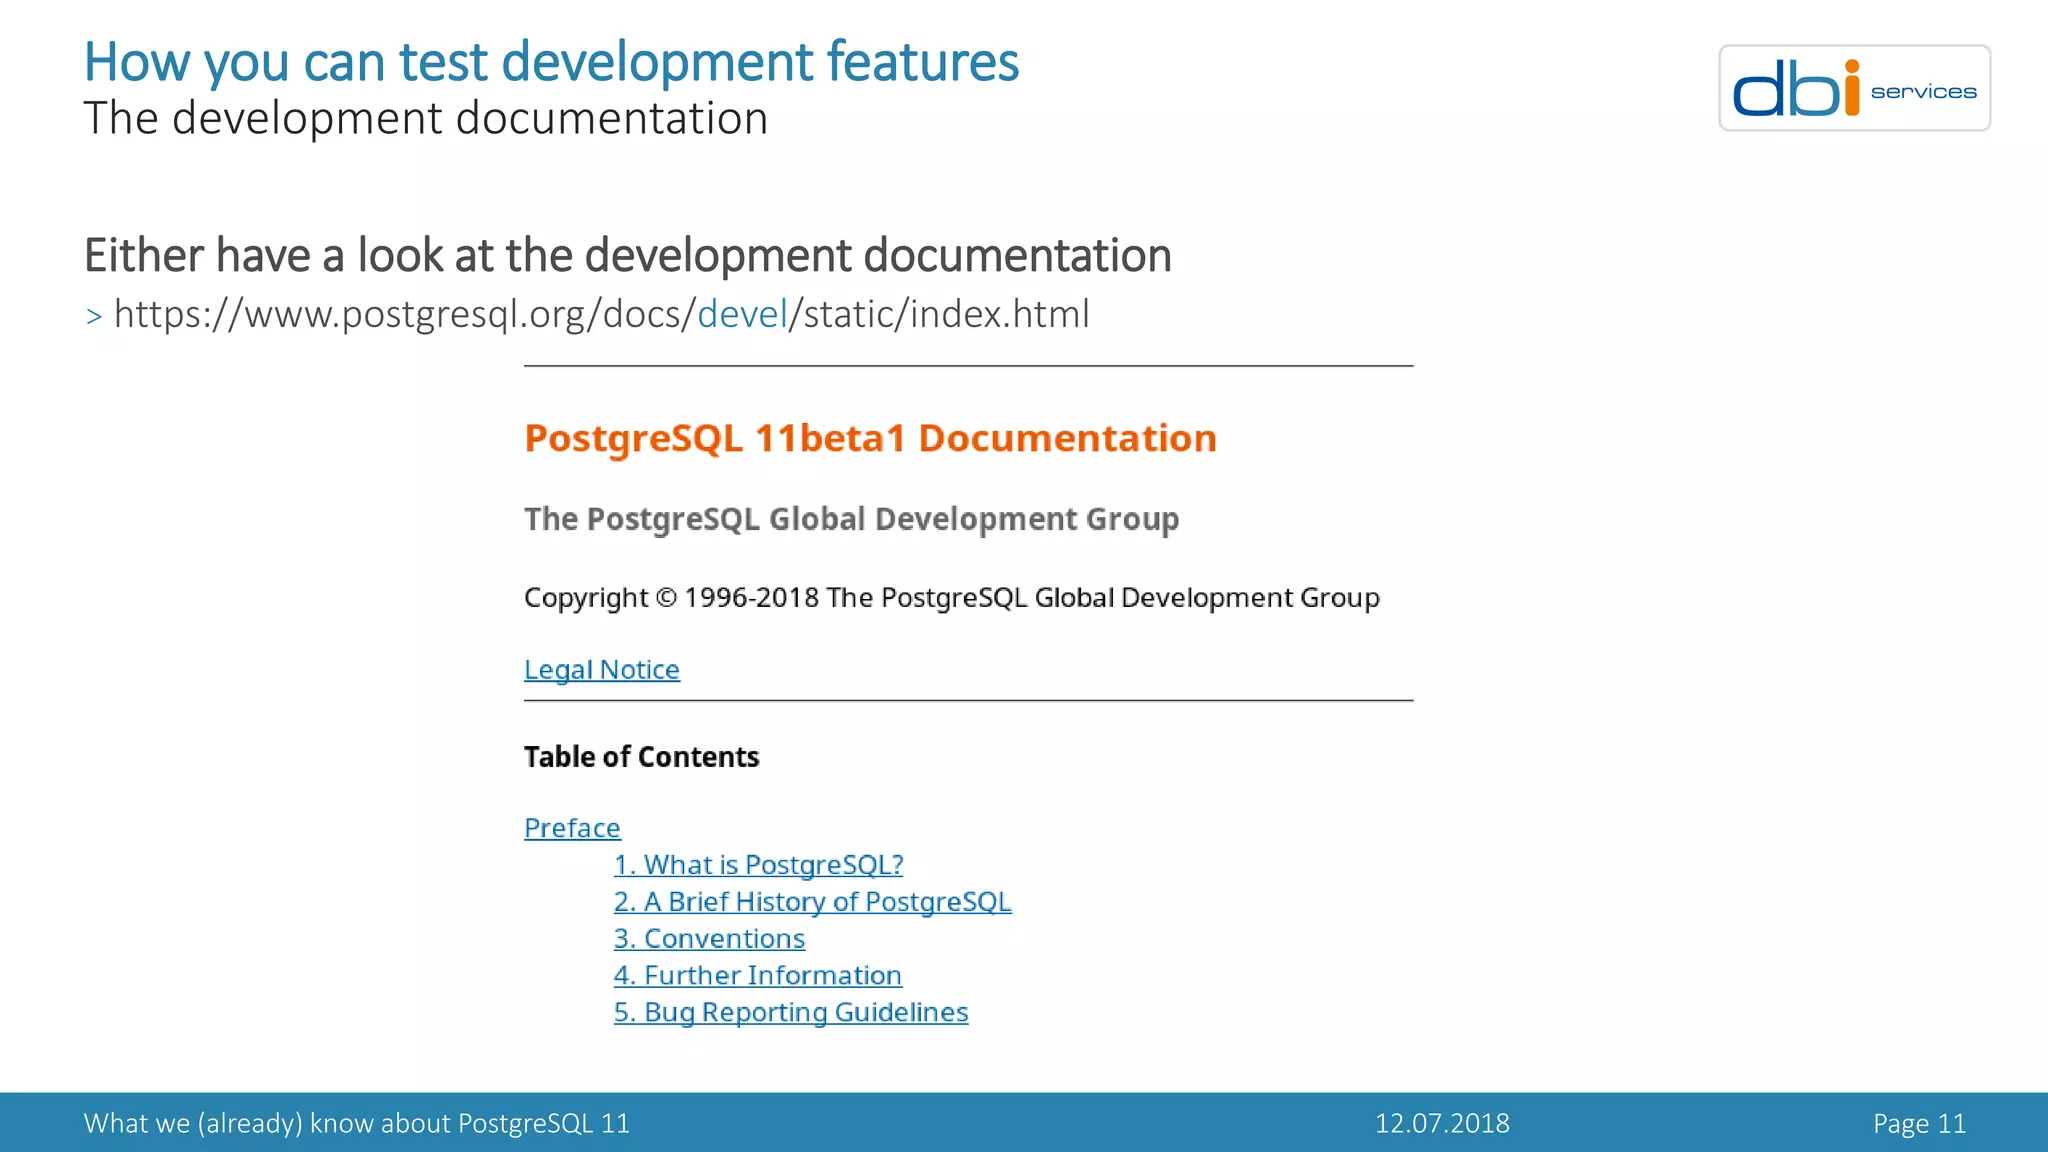Click 'The development documentation' subtitle
The width and height of the screenshot is (2048, 1152).
click(x=426, y=118)
